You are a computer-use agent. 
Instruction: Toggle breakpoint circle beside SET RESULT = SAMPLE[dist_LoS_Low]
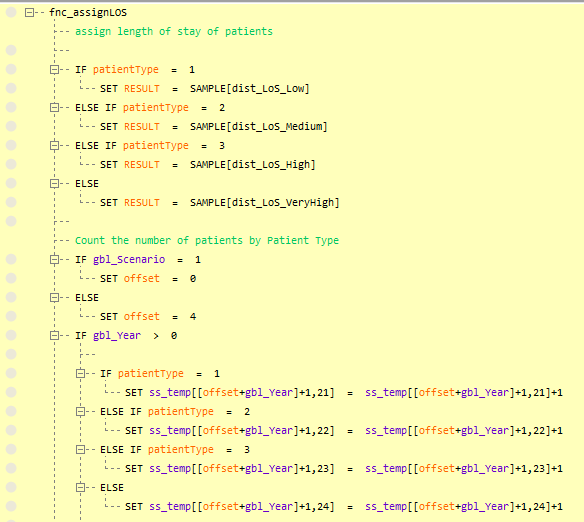click(11, 88)
